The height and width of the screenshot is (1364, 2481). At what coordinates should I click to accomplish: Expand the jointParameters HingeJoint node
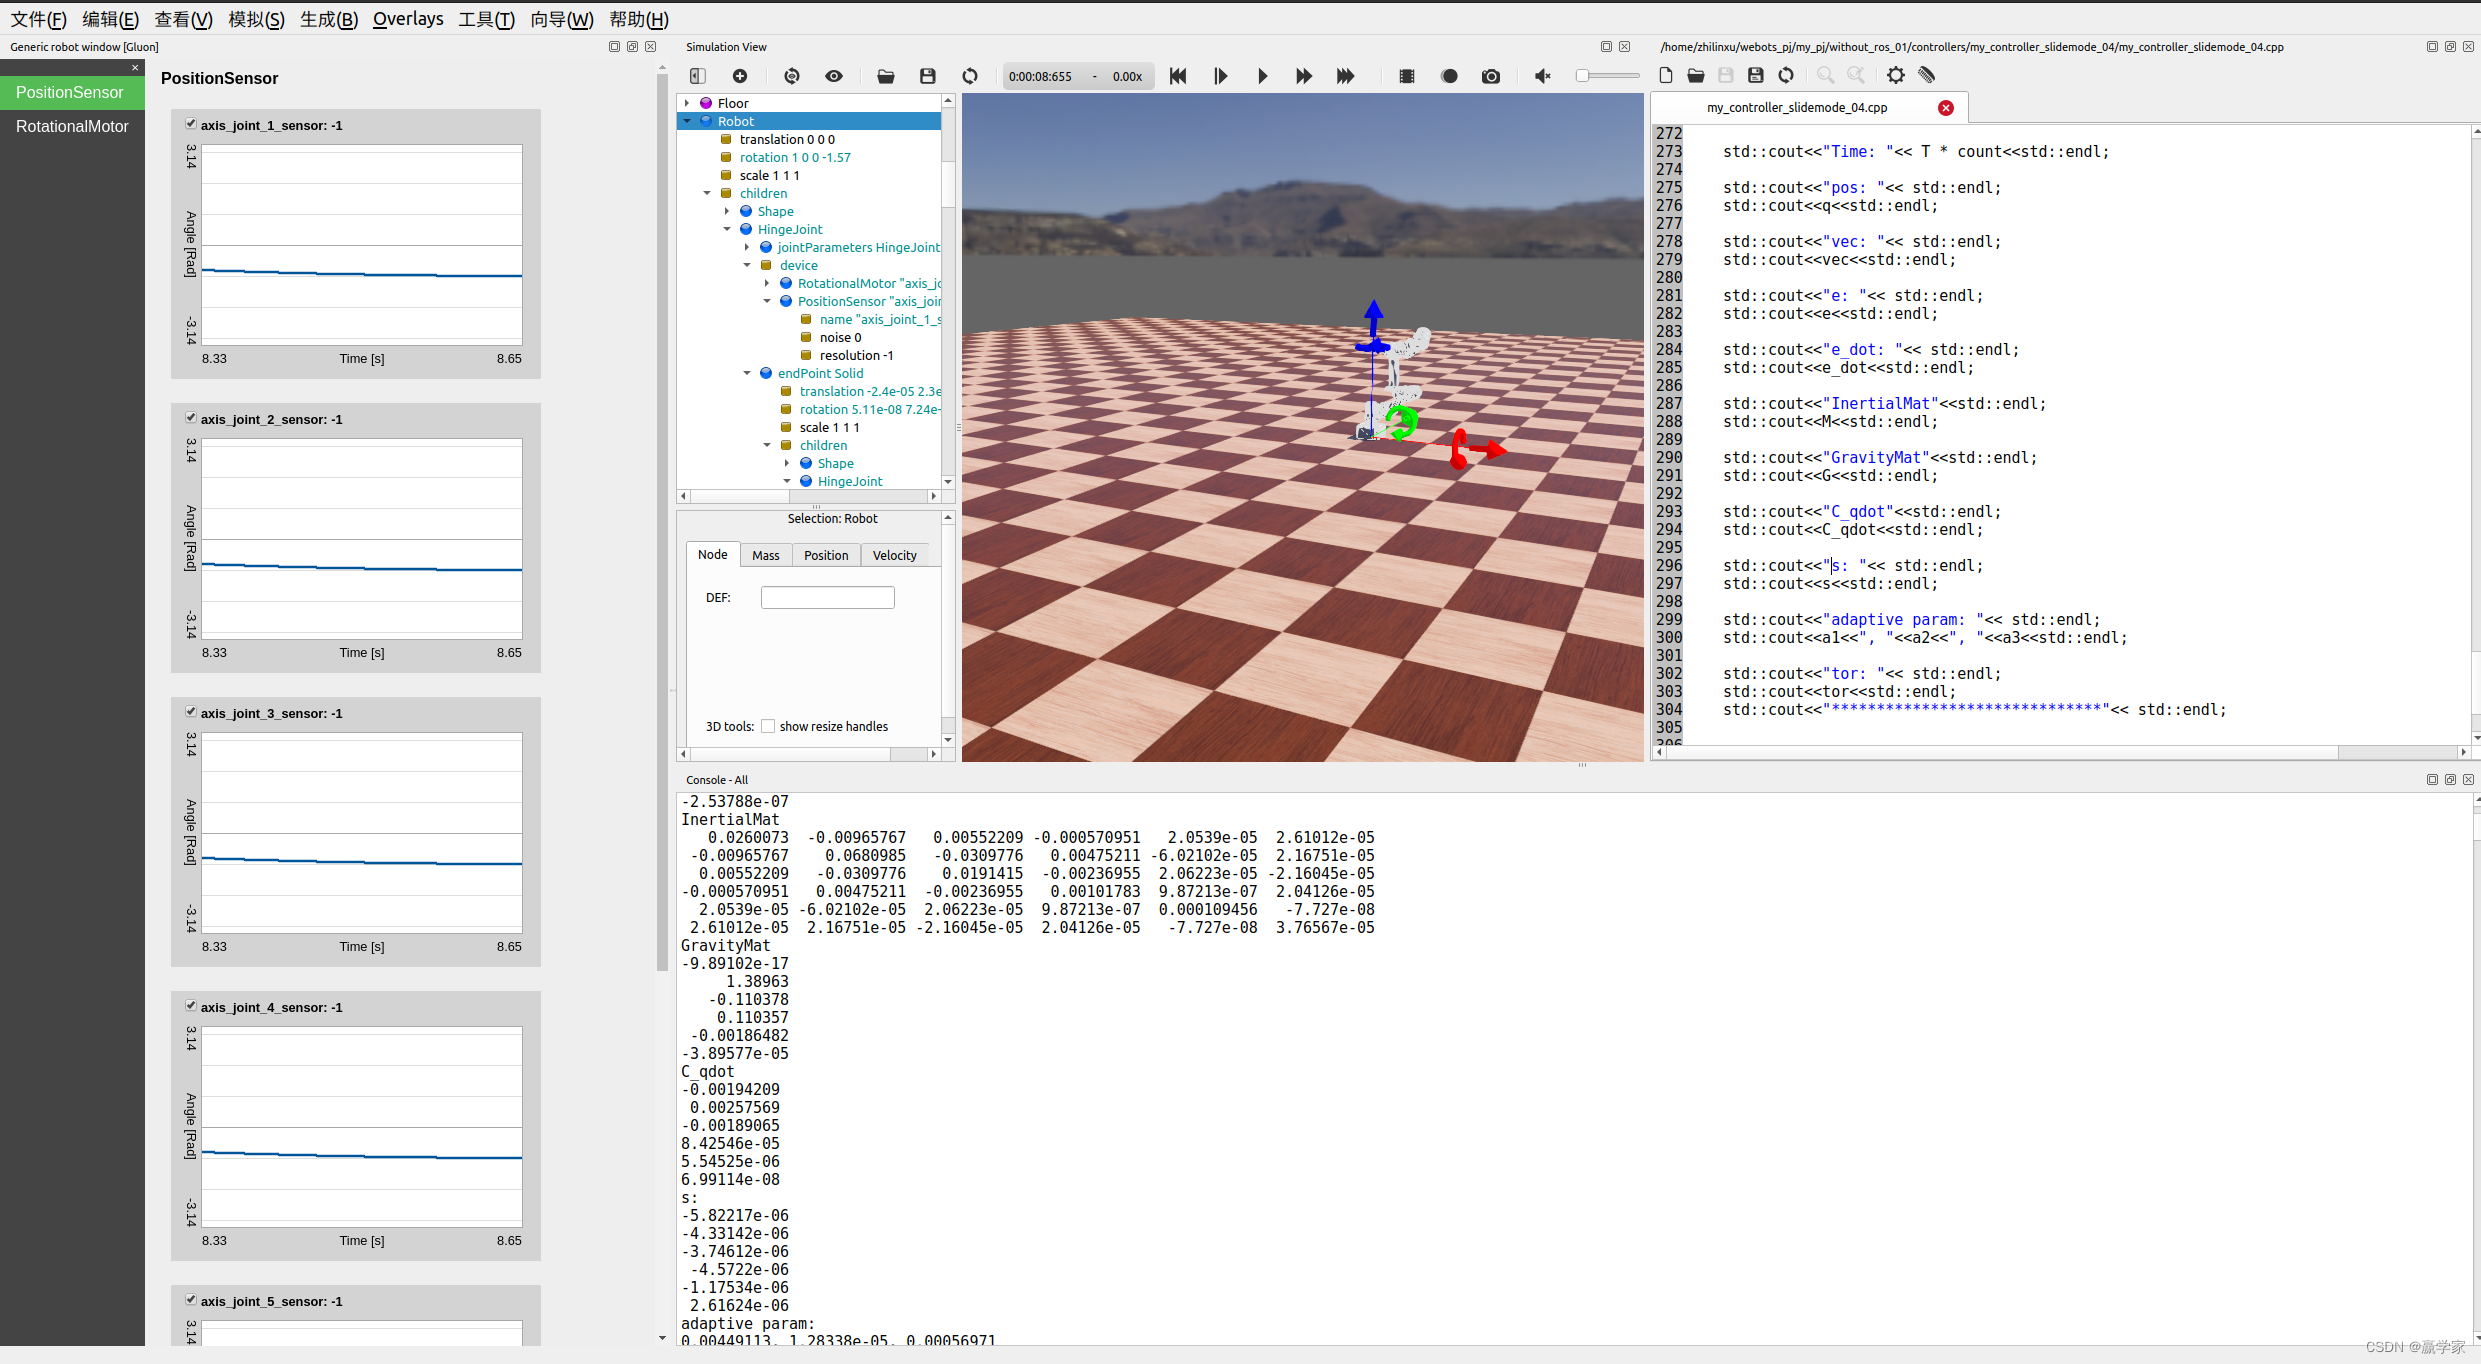[x=747, y=247]
